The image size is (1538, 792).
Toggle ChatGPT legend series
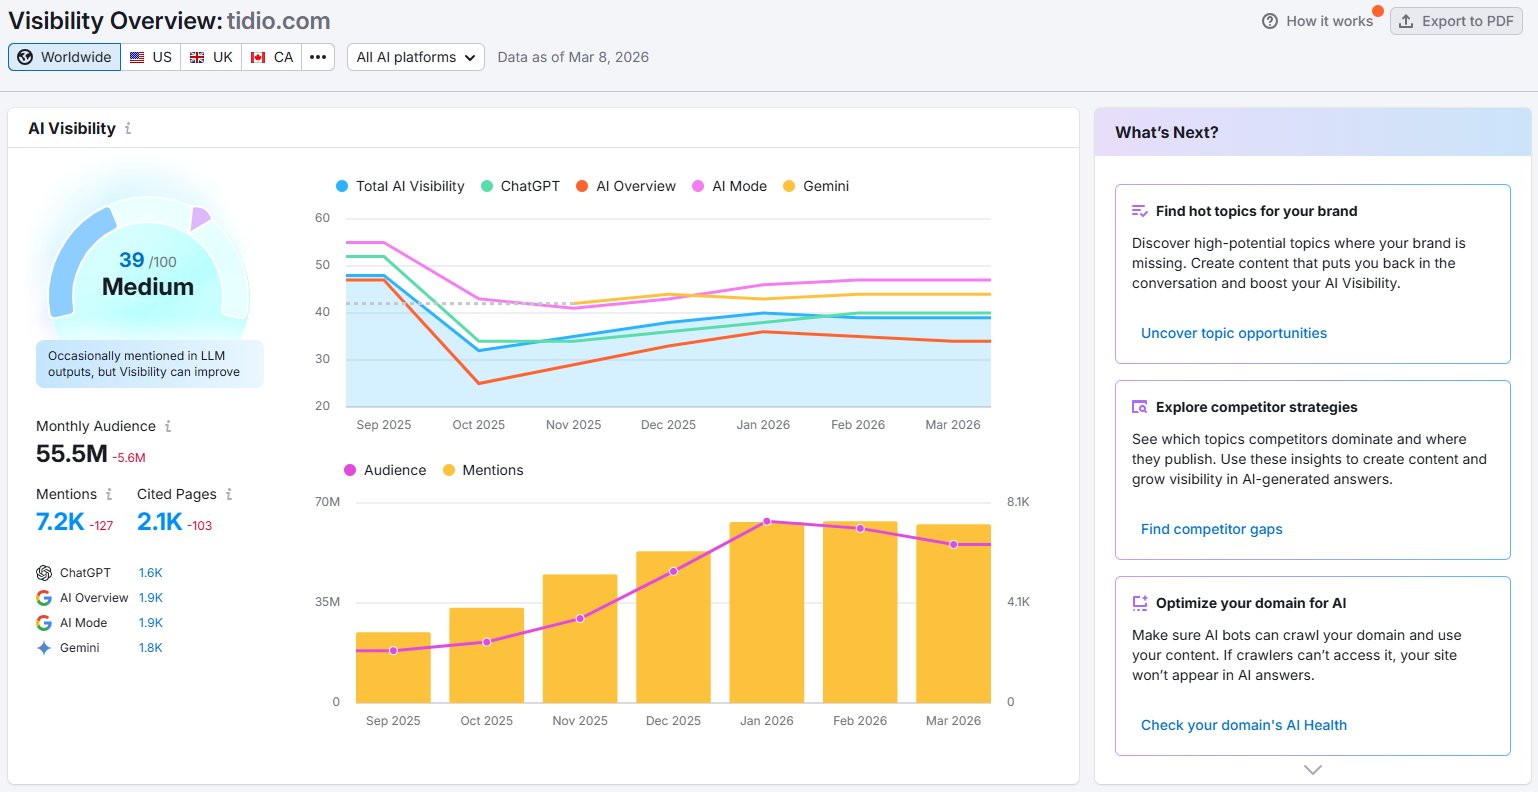pos(520,186)
